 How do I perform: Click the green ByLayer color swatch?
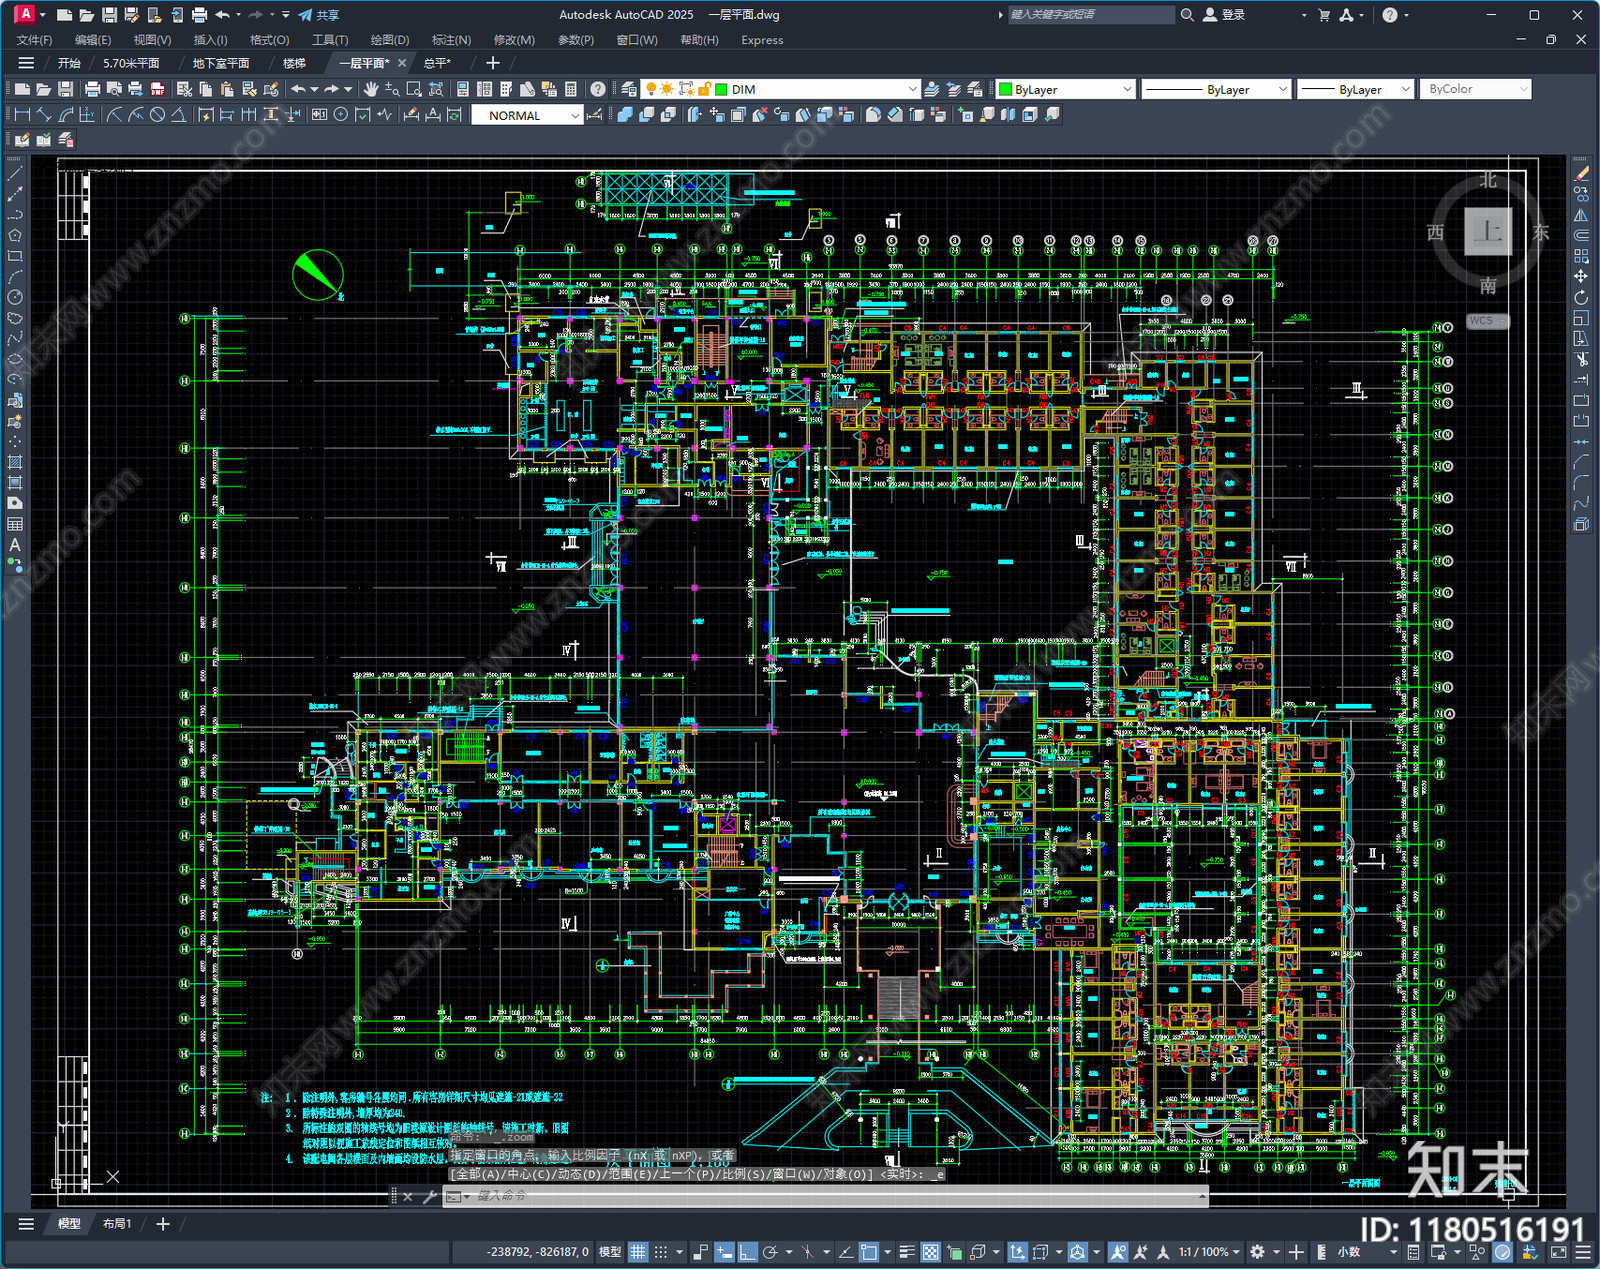pos(1006,89)
